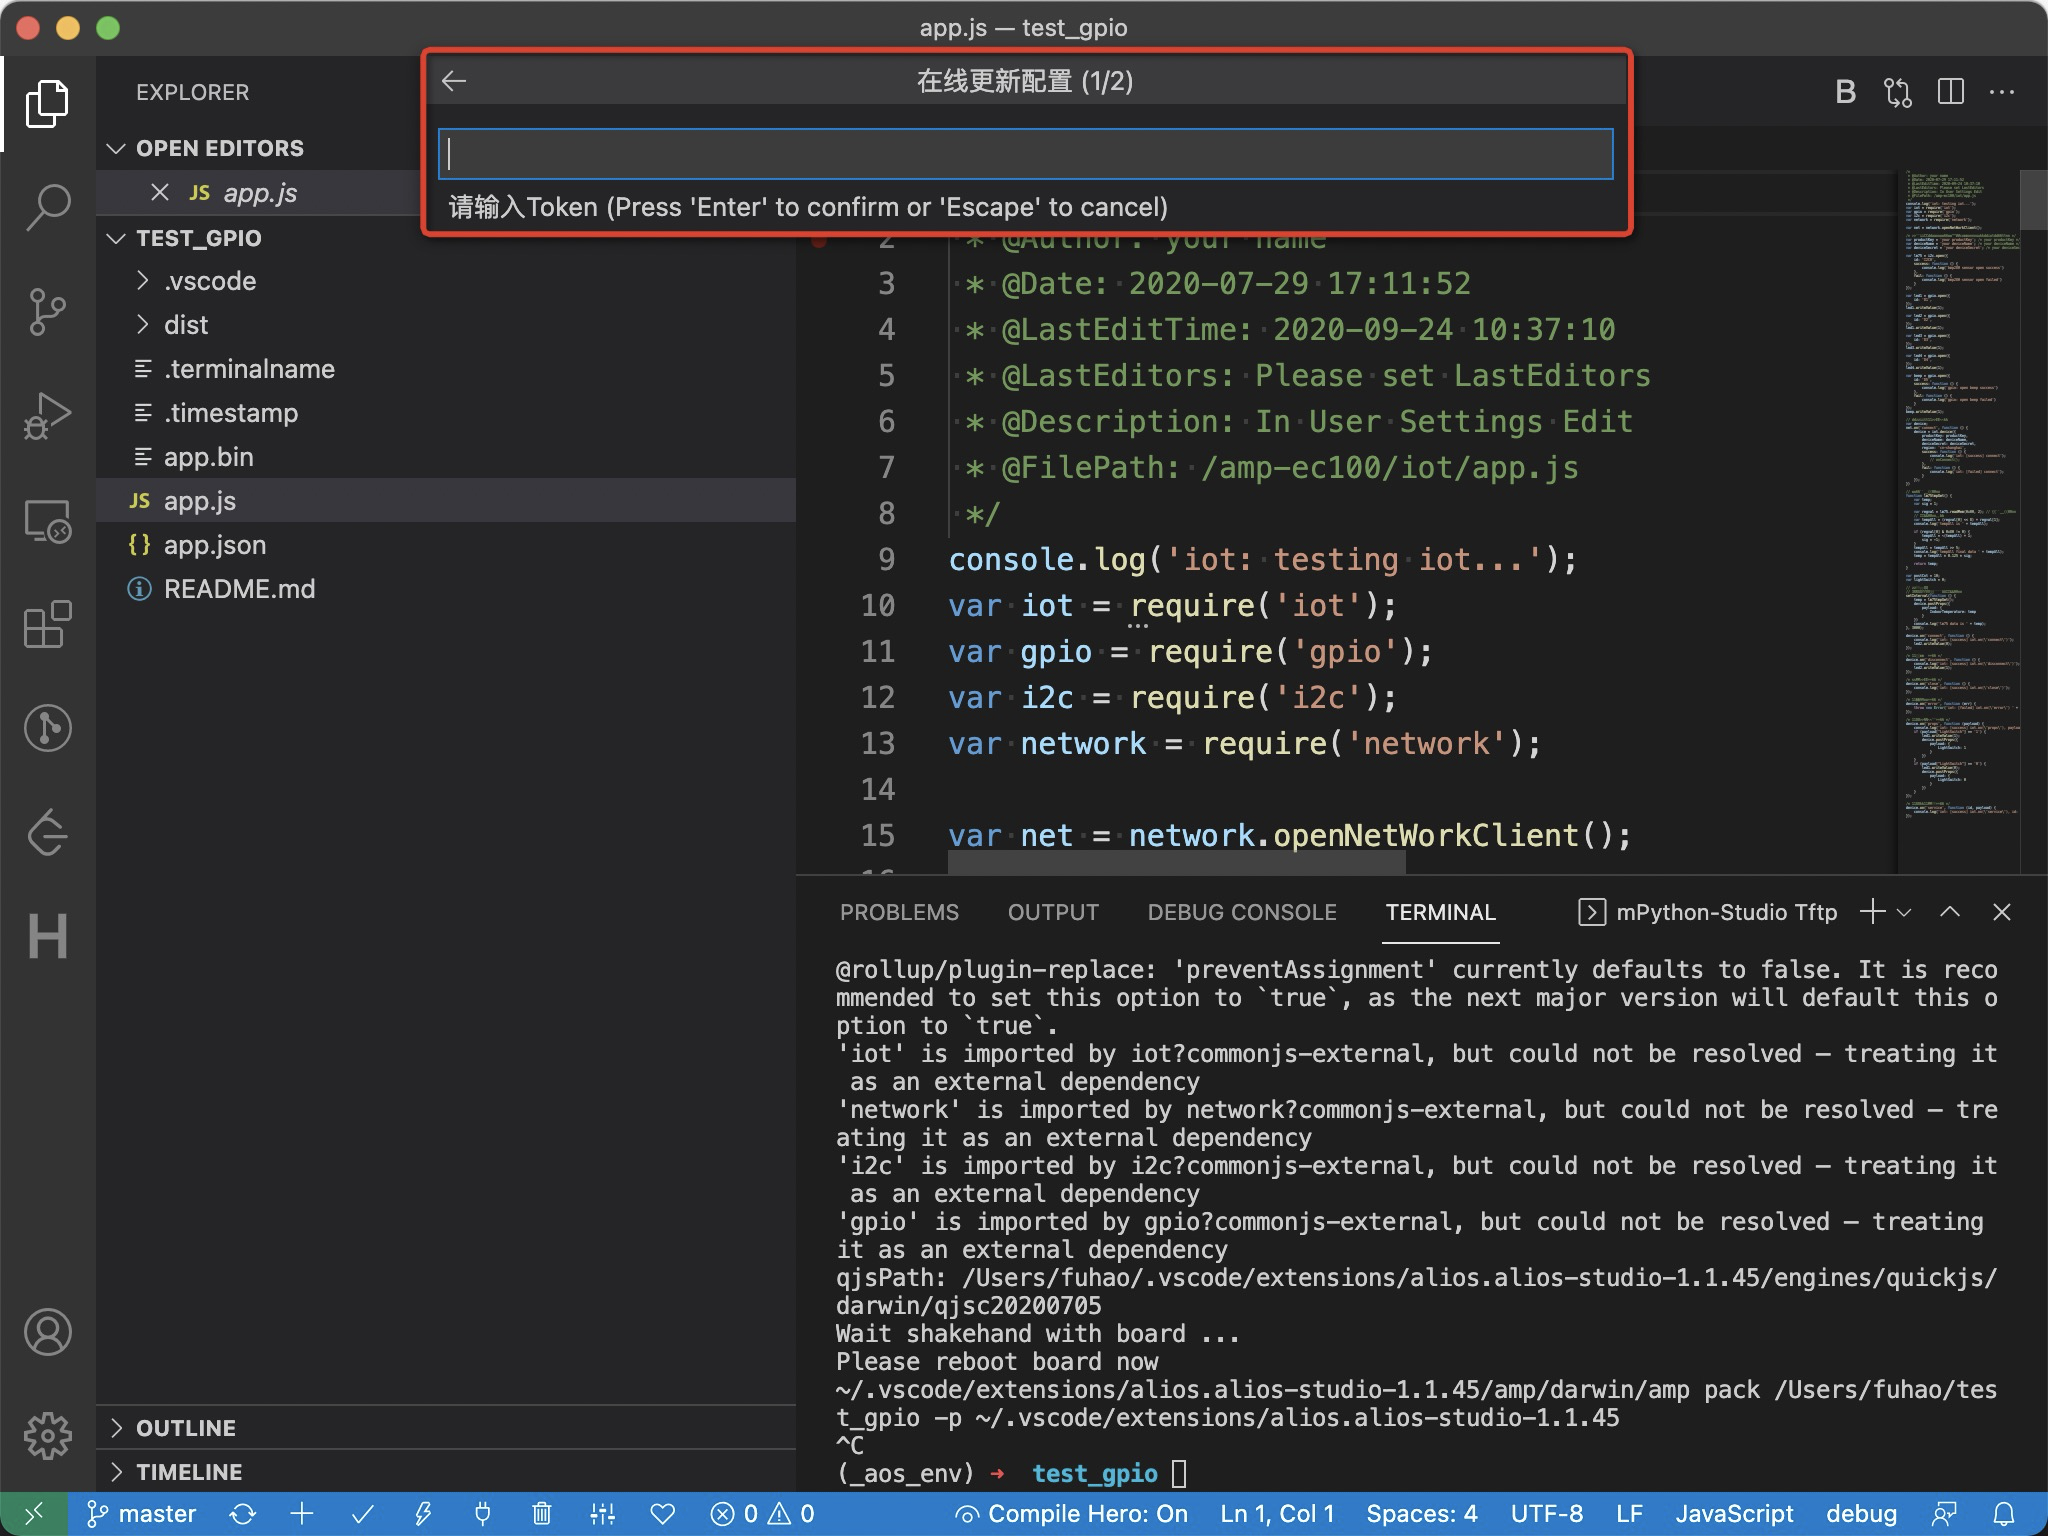The height and width of the screenshot is (1536, 2048).
Task: Click Synchronize Changes icon in status bar
Action: point(242,1514)
